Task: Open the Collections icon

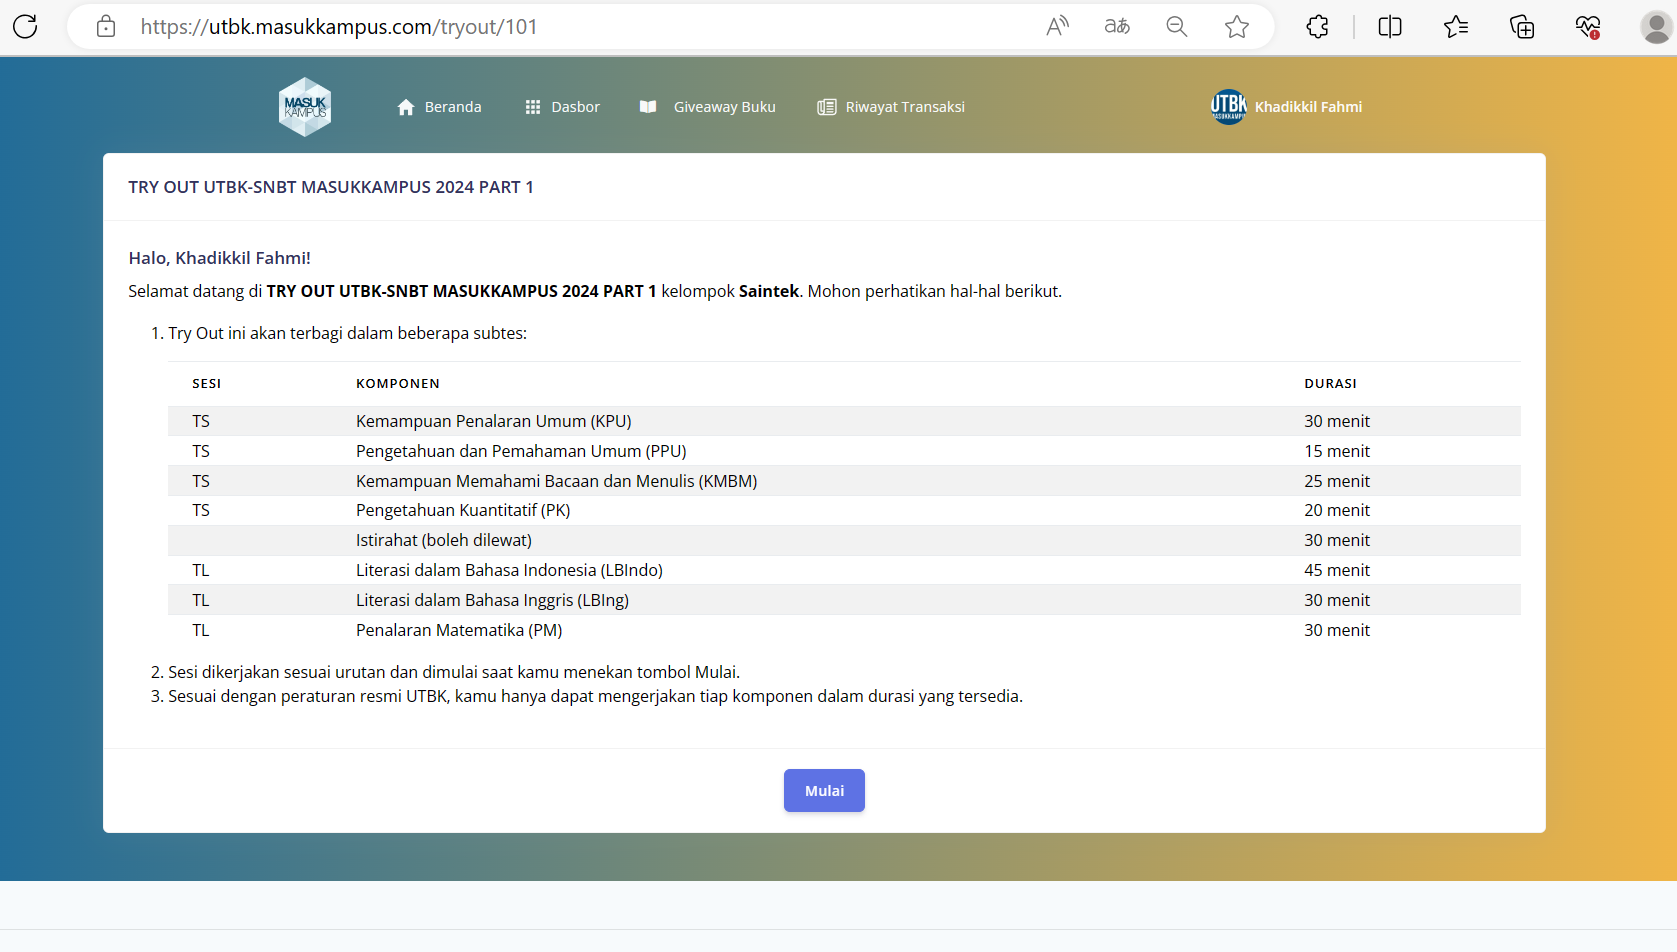Action: point(1522,27)
